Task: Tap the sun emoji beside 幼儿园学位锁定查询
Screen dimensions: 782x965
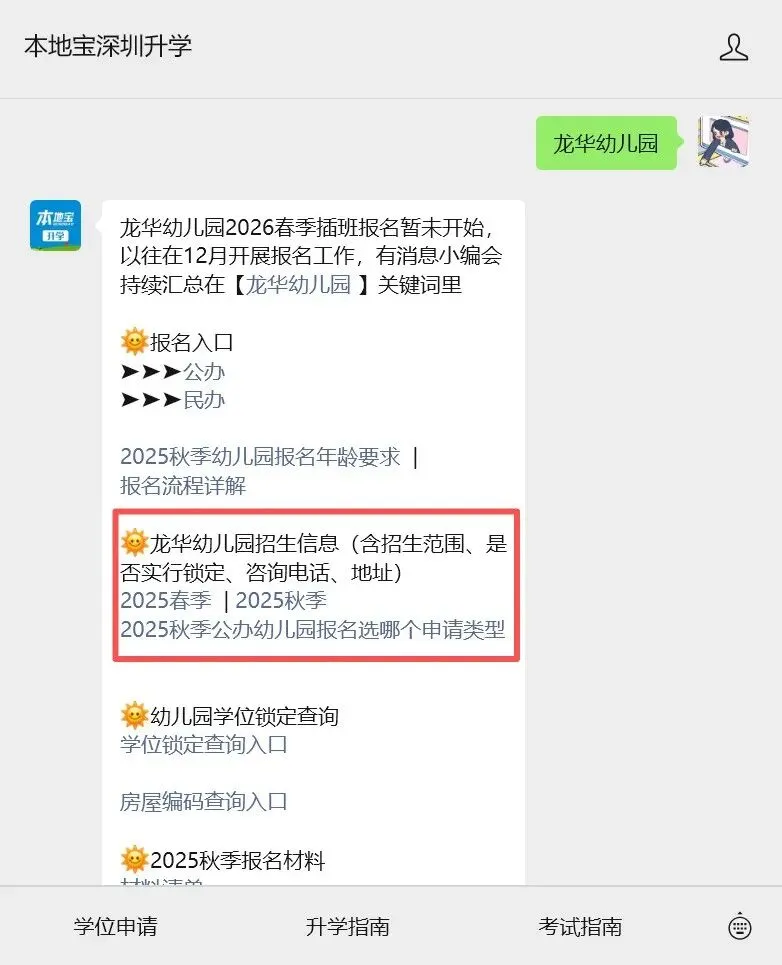Action: coord(134,716)
